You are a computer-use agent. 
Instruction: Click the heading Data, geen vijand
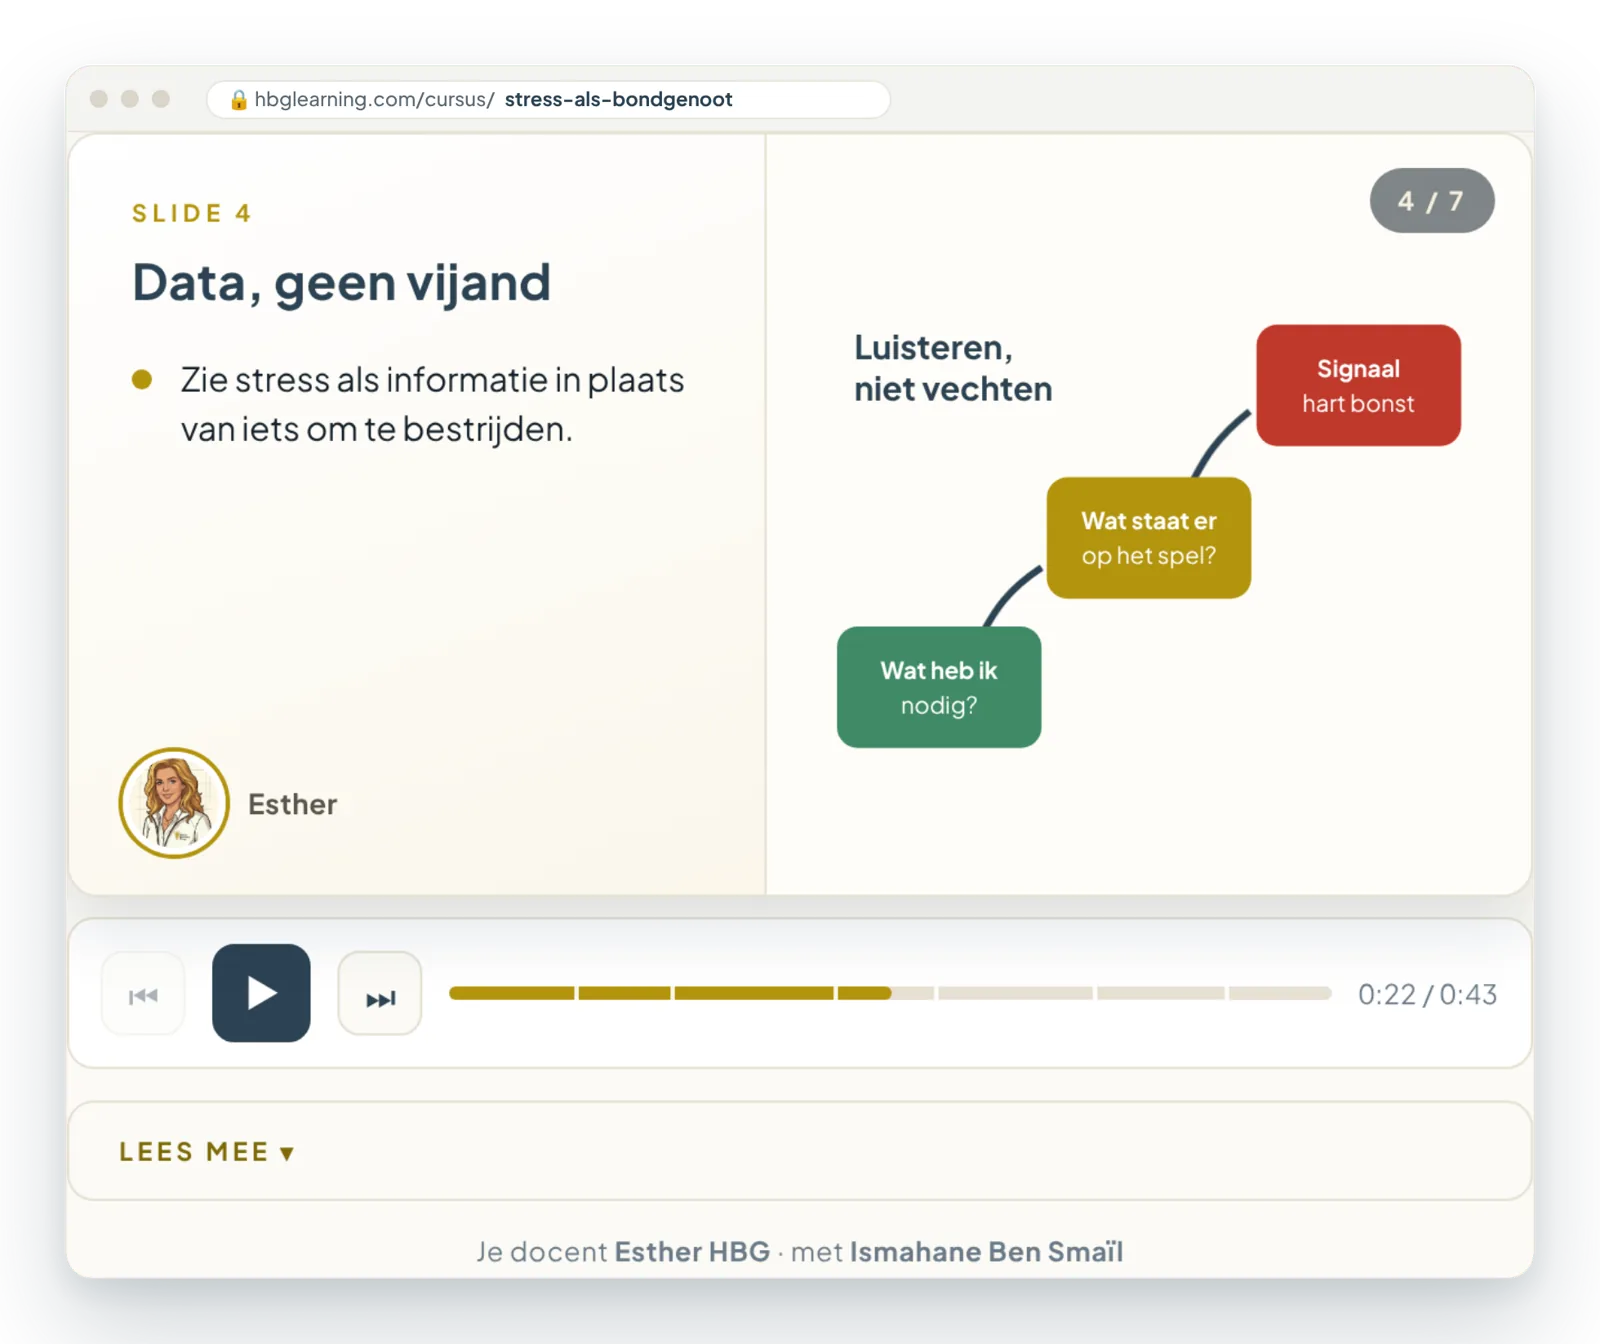point(341,283)
